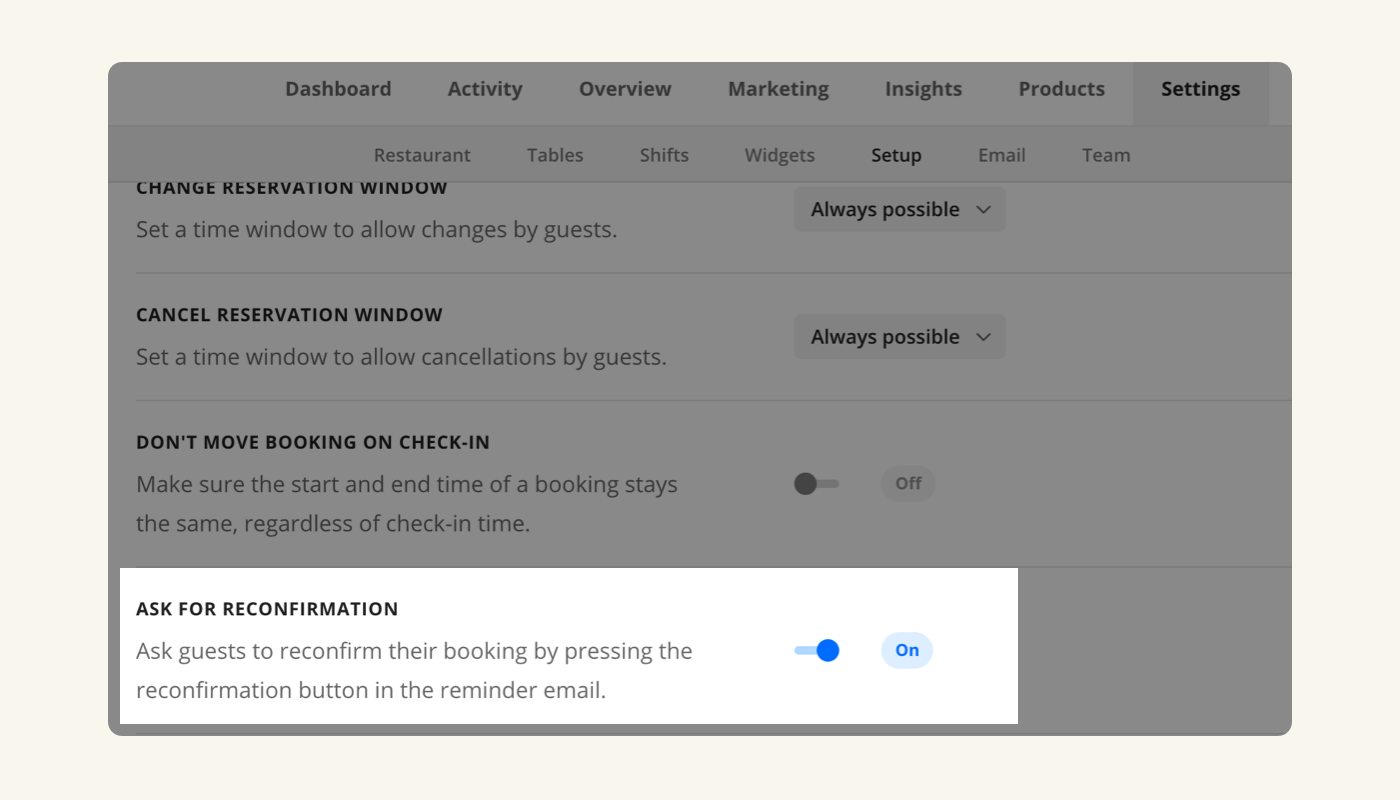Open the Dashboard tab
This screenshot has height=800, width=1400.
tap(338, 89)
